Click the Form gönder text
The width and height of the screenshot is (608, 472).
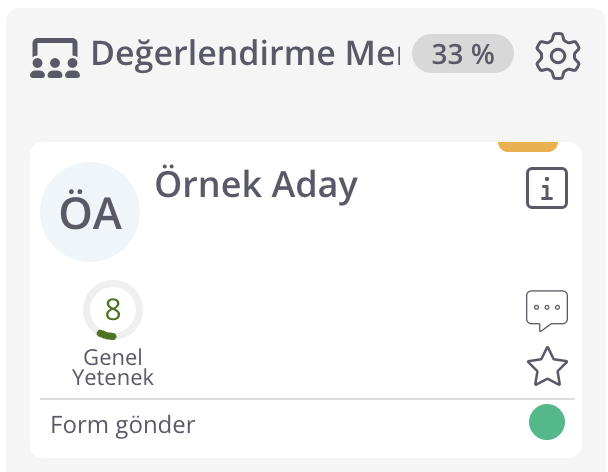click(123, 424)
